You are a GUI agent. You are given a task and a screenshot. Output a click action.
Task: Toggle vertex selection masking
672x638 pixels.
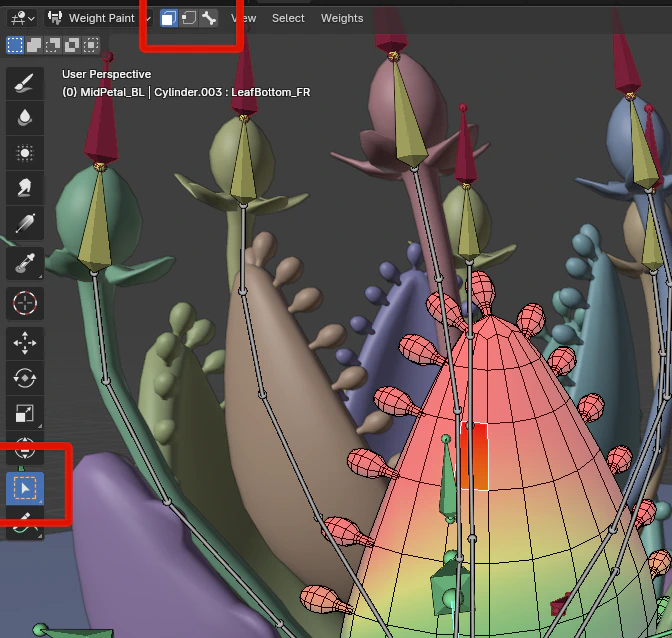189,18
